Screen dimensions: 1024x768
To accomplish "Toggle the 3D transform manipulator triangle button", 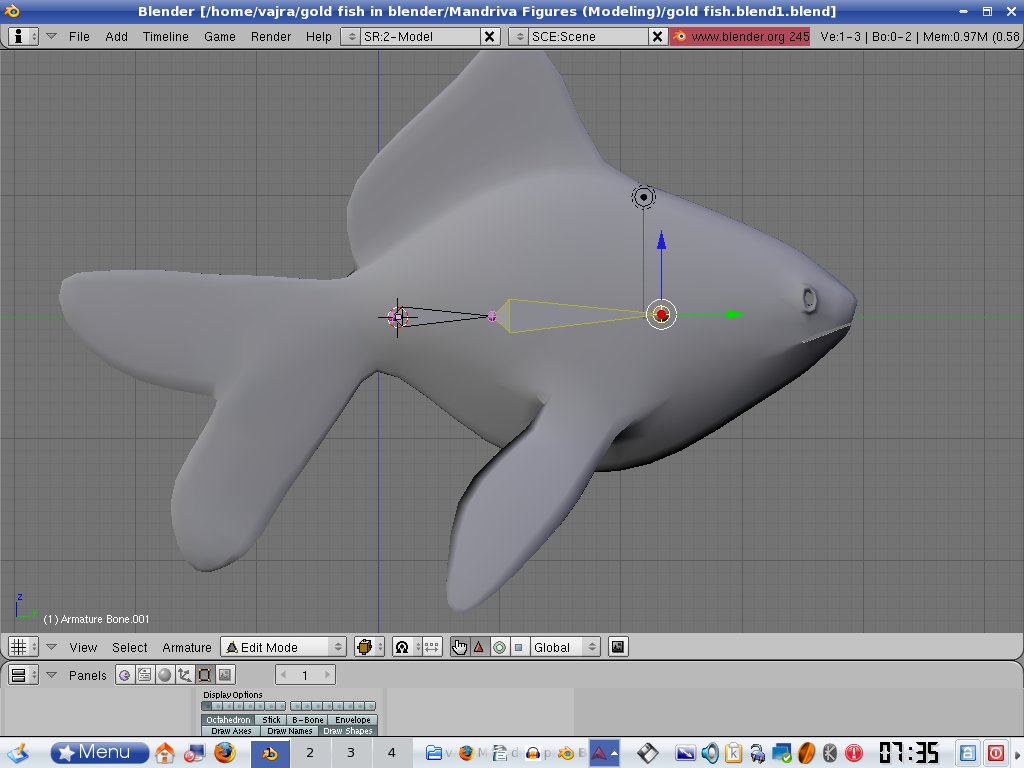I will (478, 647).
